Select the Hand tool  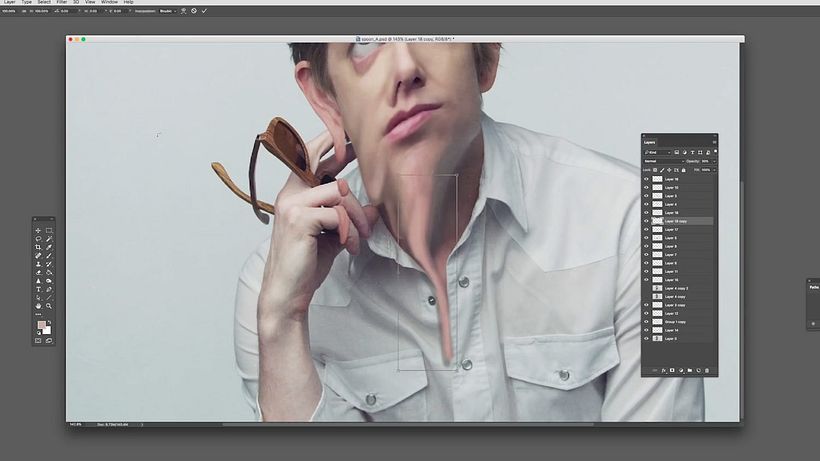click(x=38, y=306)
